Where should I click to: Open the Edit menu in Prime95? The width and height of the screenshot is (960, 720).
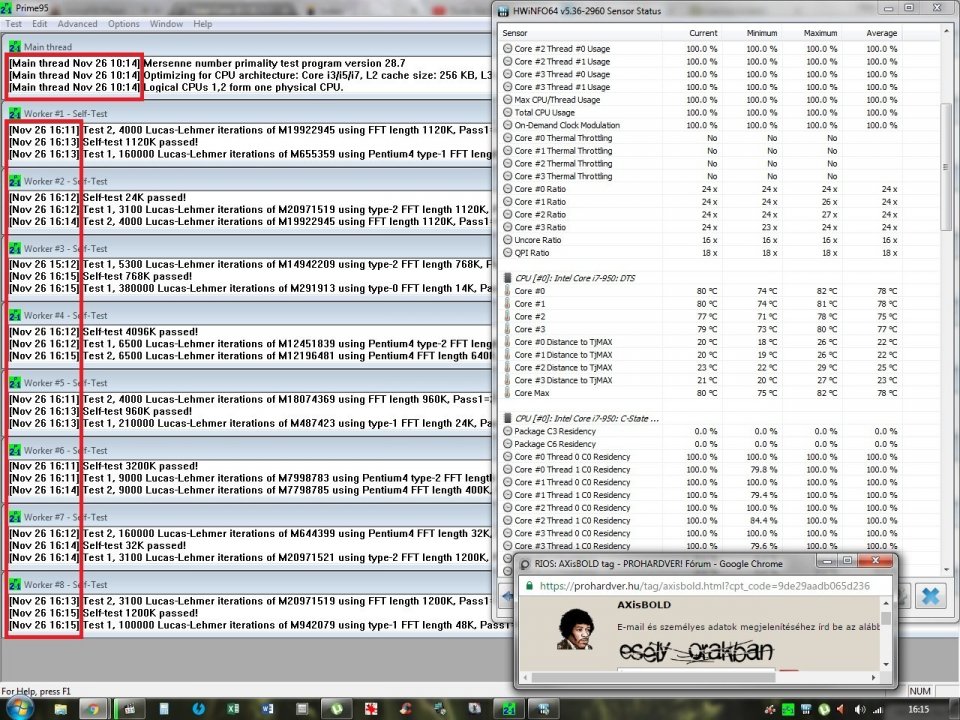coord(40,24)
